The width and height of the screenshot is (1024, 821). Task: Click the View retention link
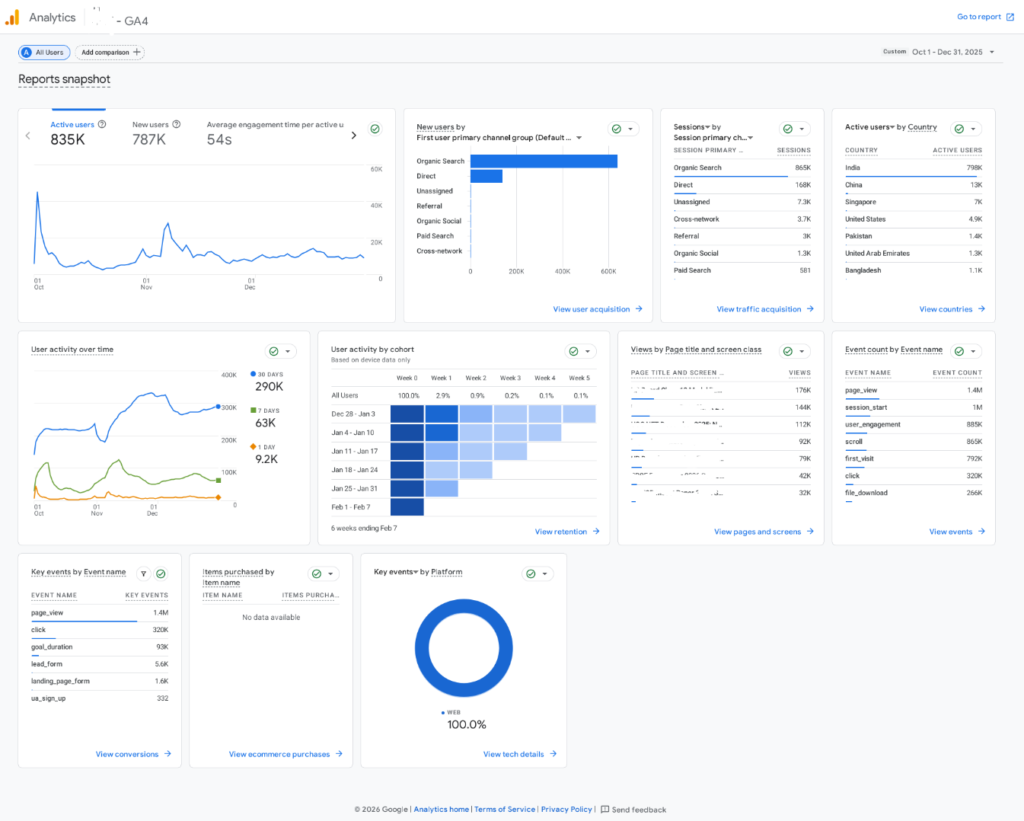(567, 531)
